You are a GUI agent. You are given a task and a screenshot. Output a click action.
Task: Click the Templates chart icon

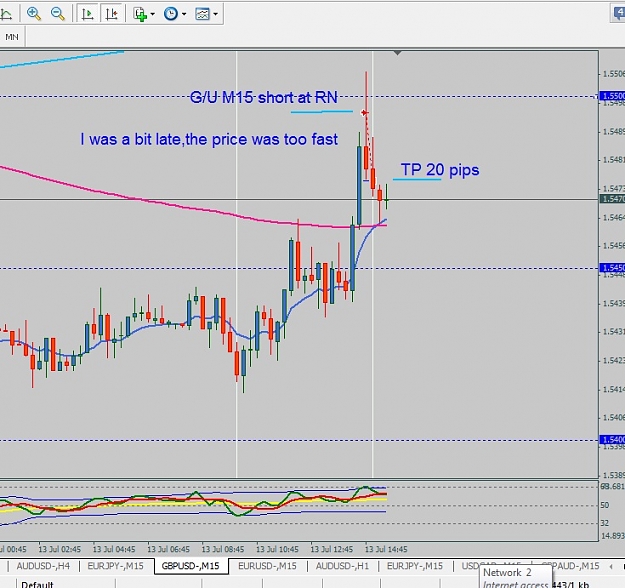202,14
